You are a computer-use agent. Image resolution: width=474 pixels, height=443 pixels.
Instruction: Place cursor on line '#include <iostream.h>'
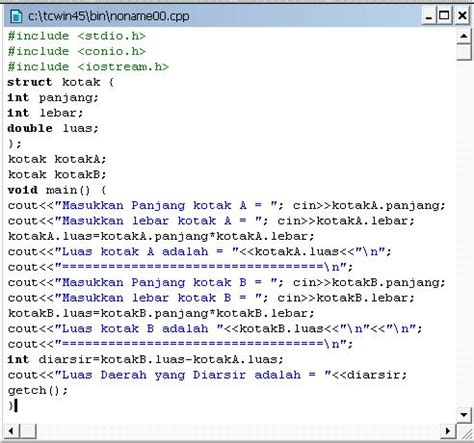pos(88,67)
